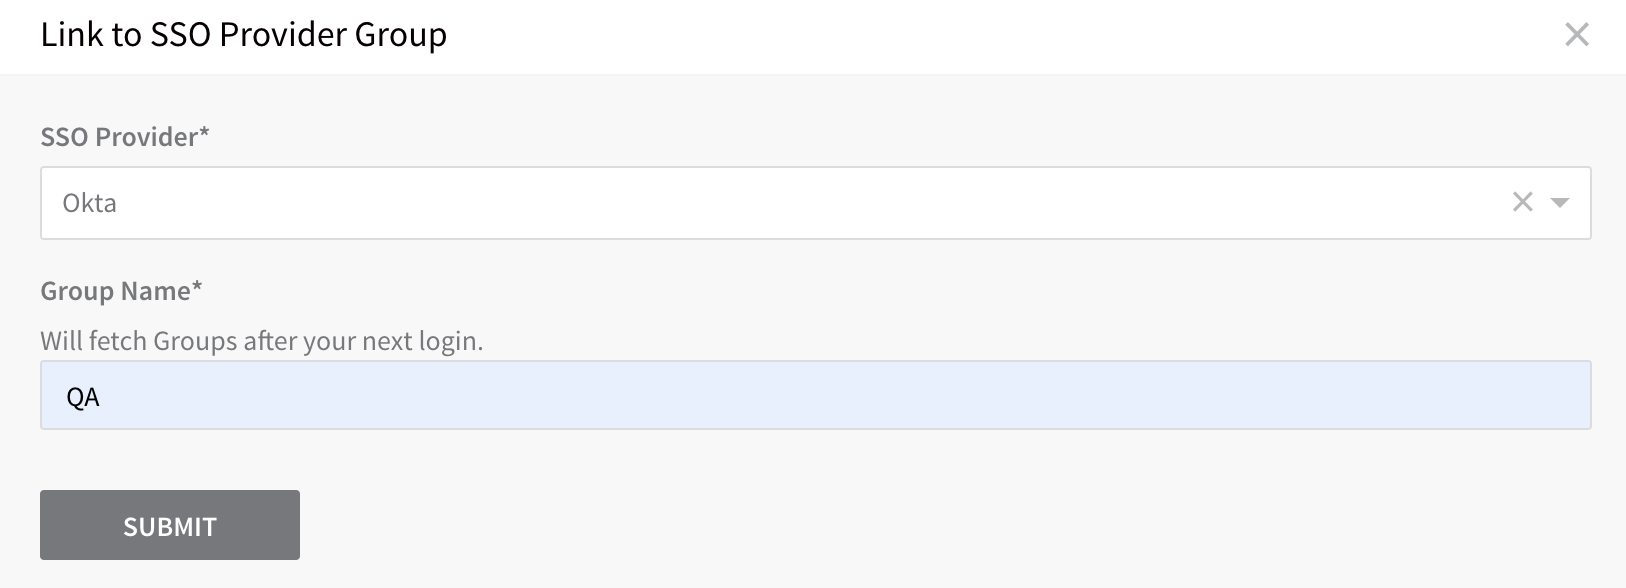Remove Okta using the small X icon

[x=1523, y=202]
